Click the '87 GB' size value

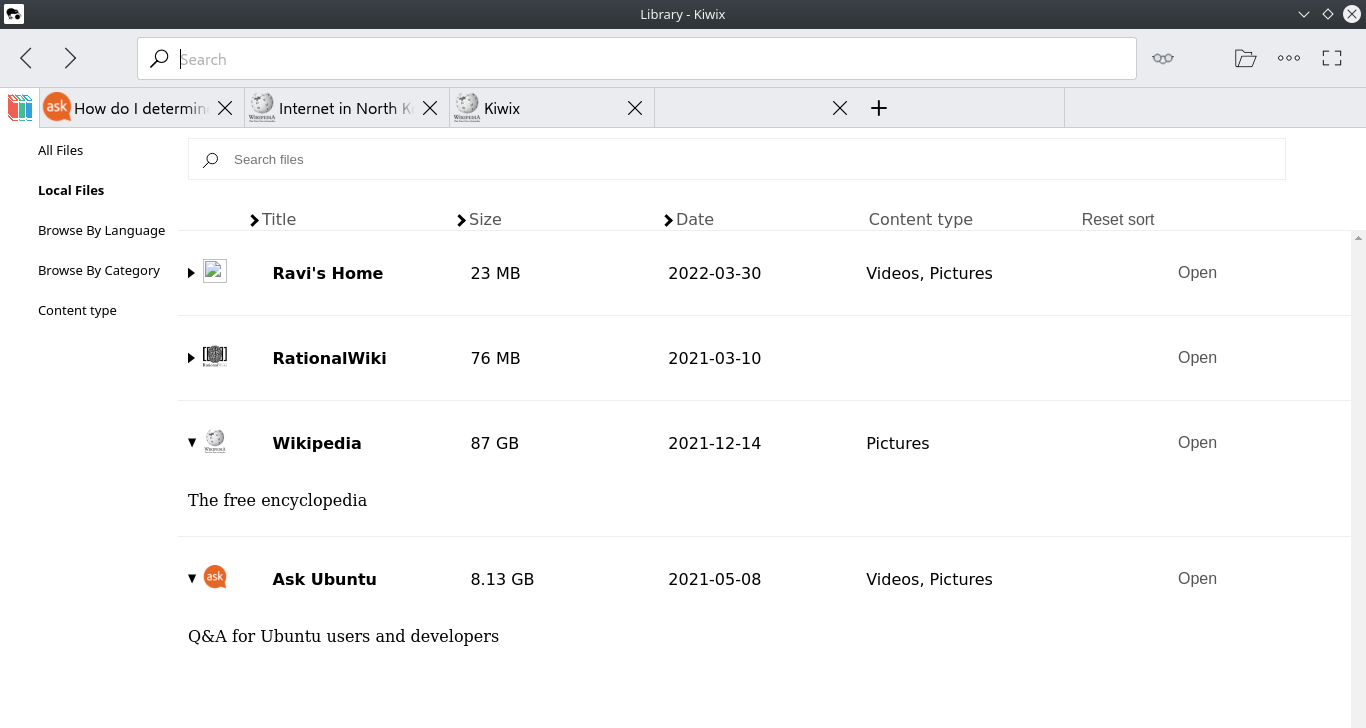(494, 443)
